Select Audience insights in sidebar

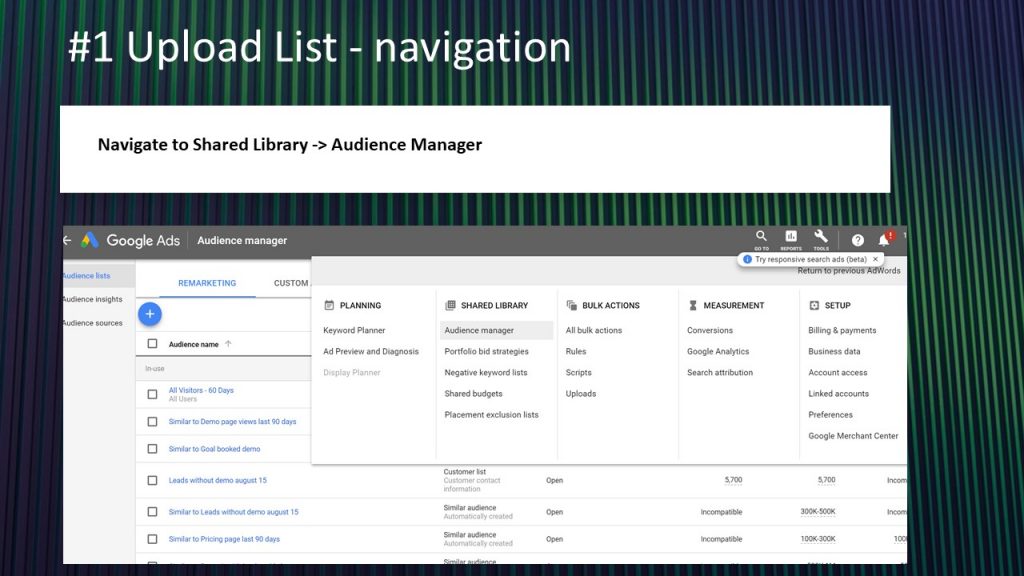pos(92,299)
